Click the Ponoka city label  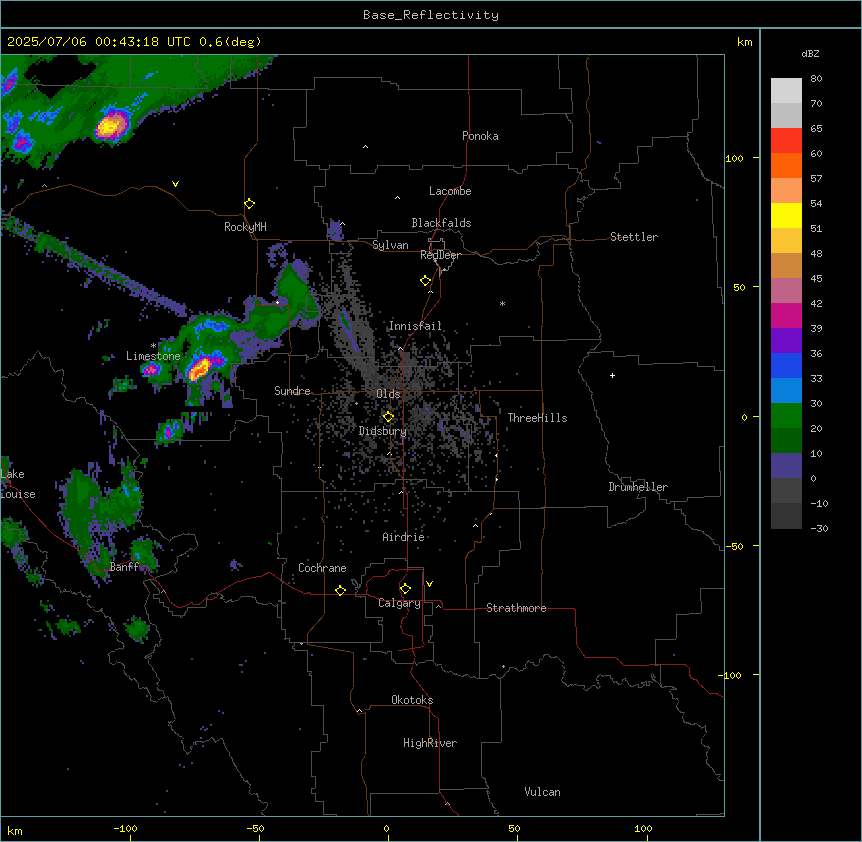(480, 136)
